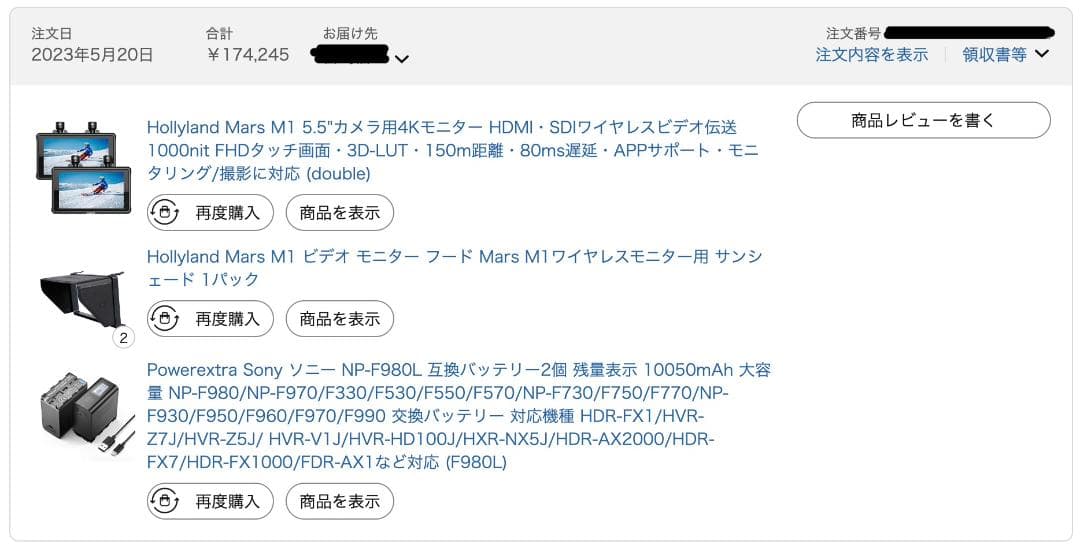Image resolution: width=1080 pixels, height=545 pixels.
Task: Click the reorder icon for the monitor hood
Action: [164, 318]
